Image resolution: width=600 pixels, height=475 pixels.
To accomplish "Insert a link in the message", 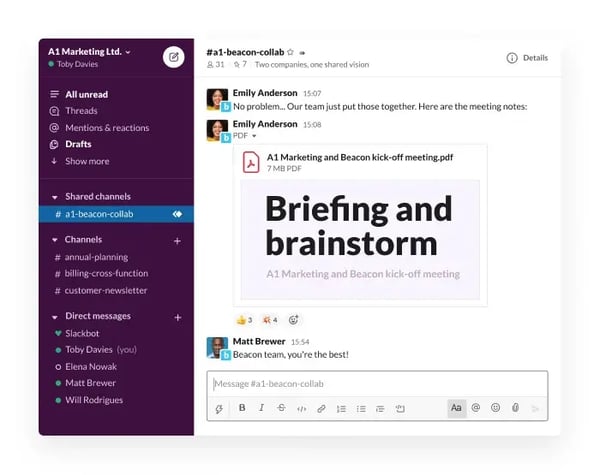I will (321, 408).
